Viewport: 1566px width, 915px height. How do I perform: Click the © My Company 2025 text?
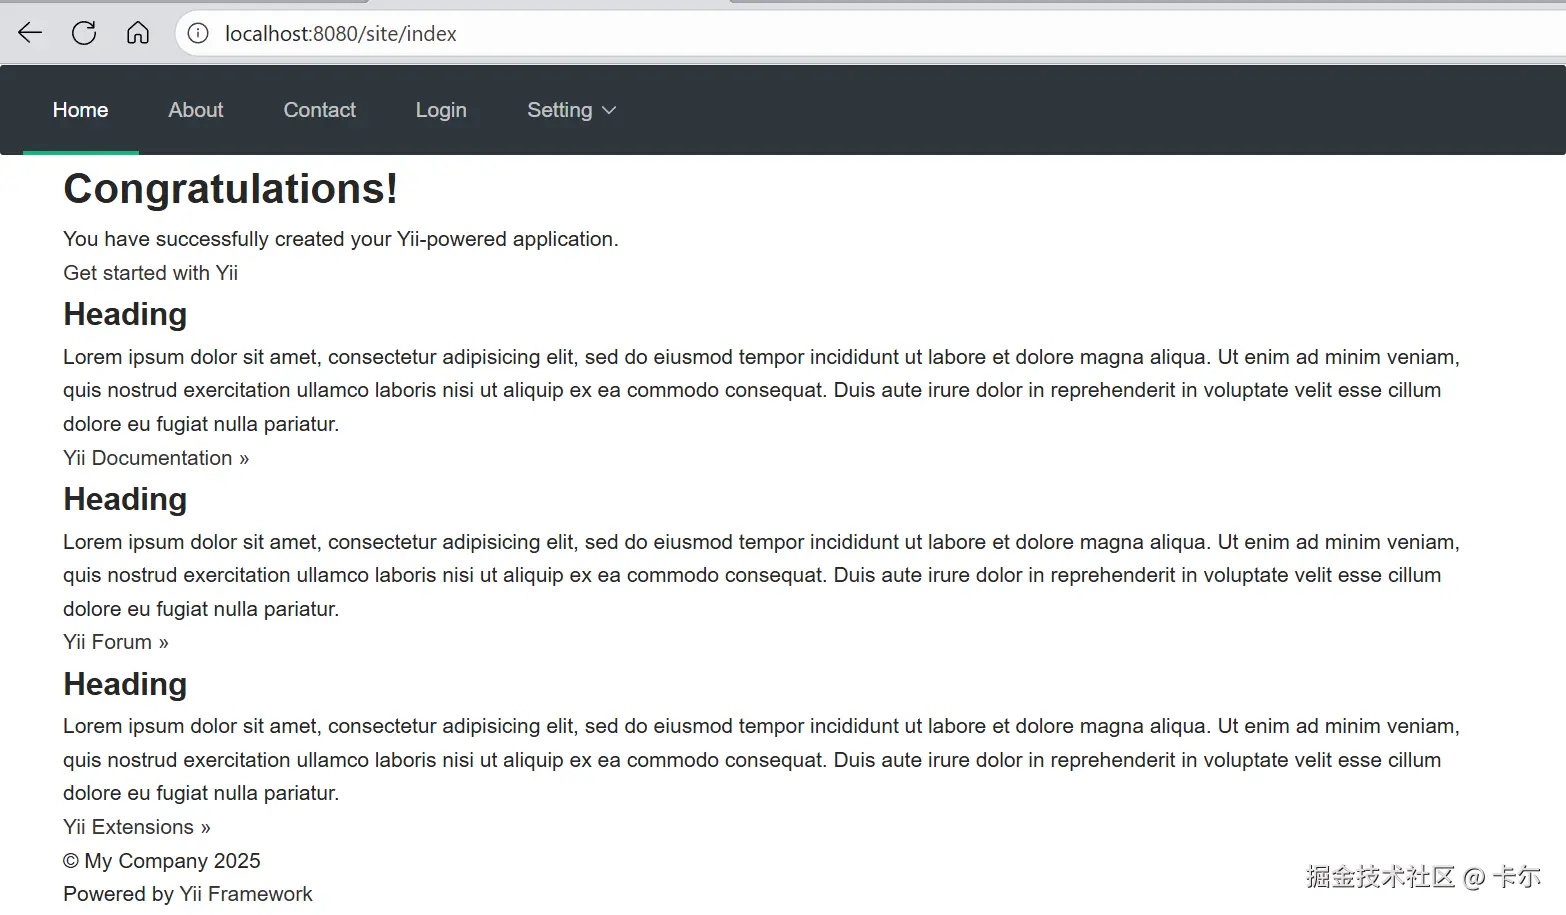click(162, 861)
